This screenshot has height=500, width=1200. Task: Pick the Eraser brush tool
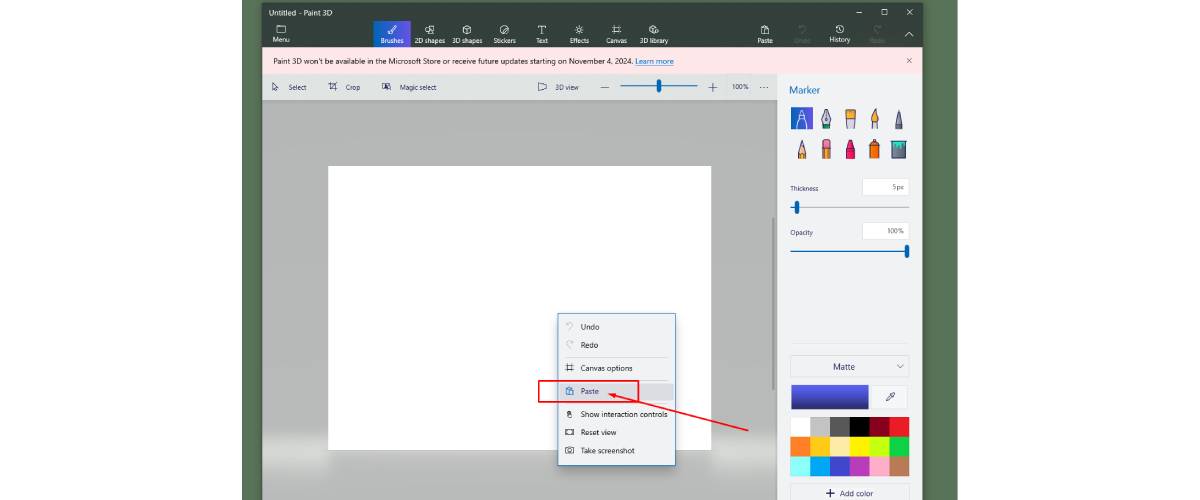click(x=826, y=149)
